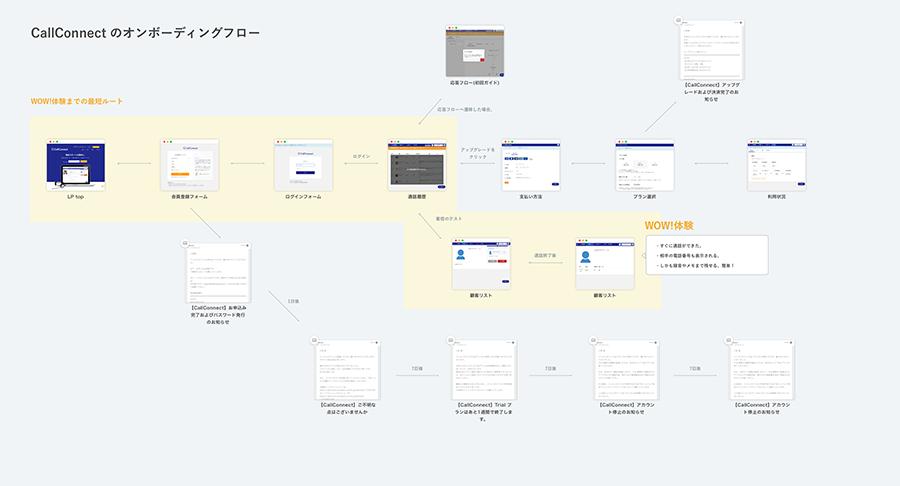
Task: Click the mail icon on the Trial プラン email
Action: [x=451, y=340]
